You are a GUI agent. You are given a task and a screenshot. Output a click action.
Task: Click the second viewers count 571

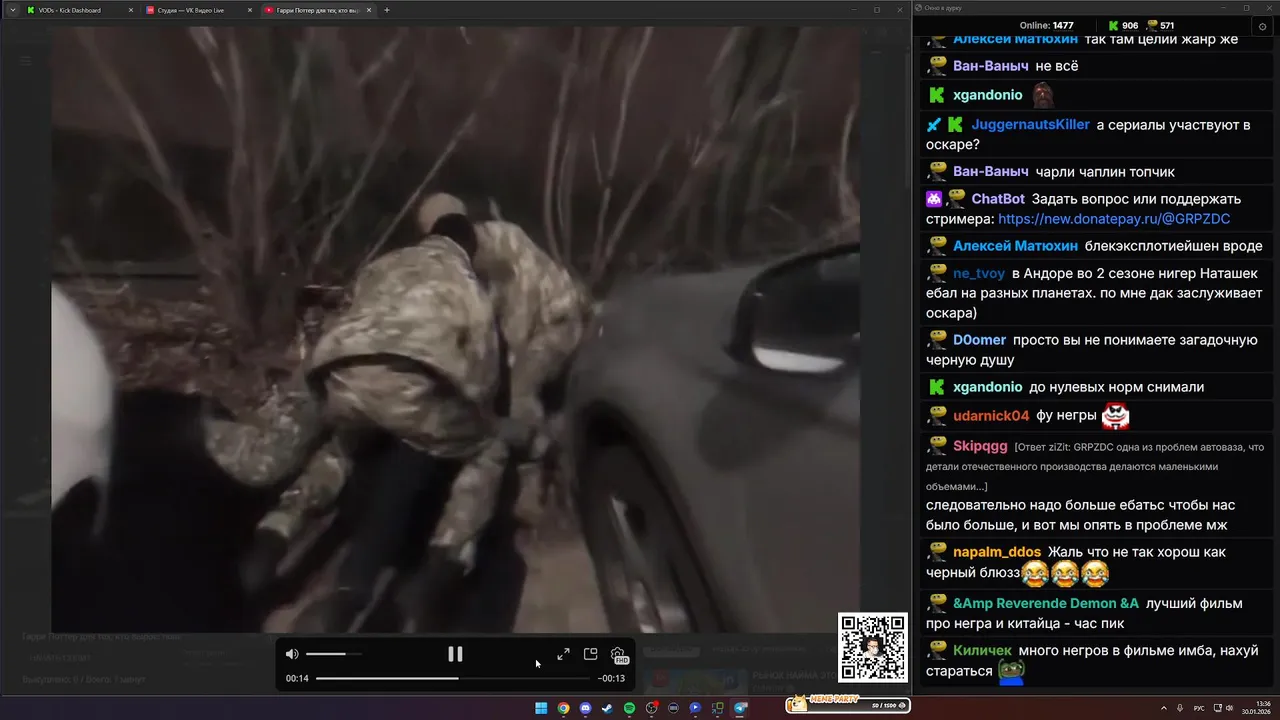pyautogui.click(x=1160, y=26)
